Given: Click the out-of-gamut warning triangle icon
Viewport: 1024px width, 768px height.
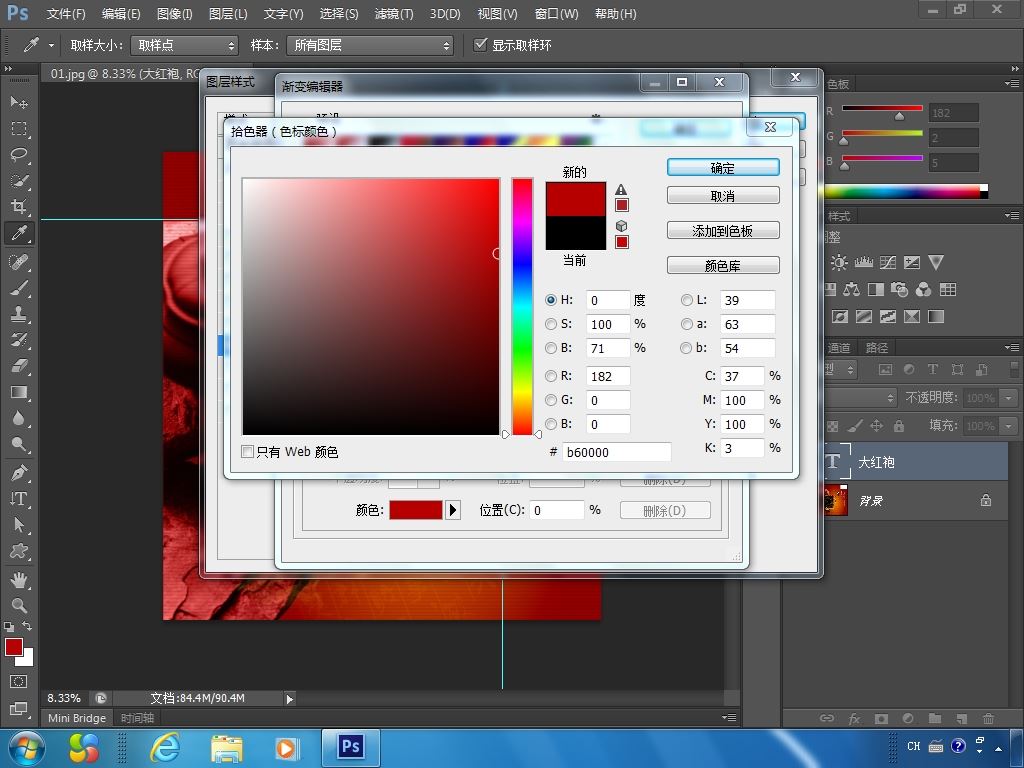Looking at the screenshot, I should point(621,189).
